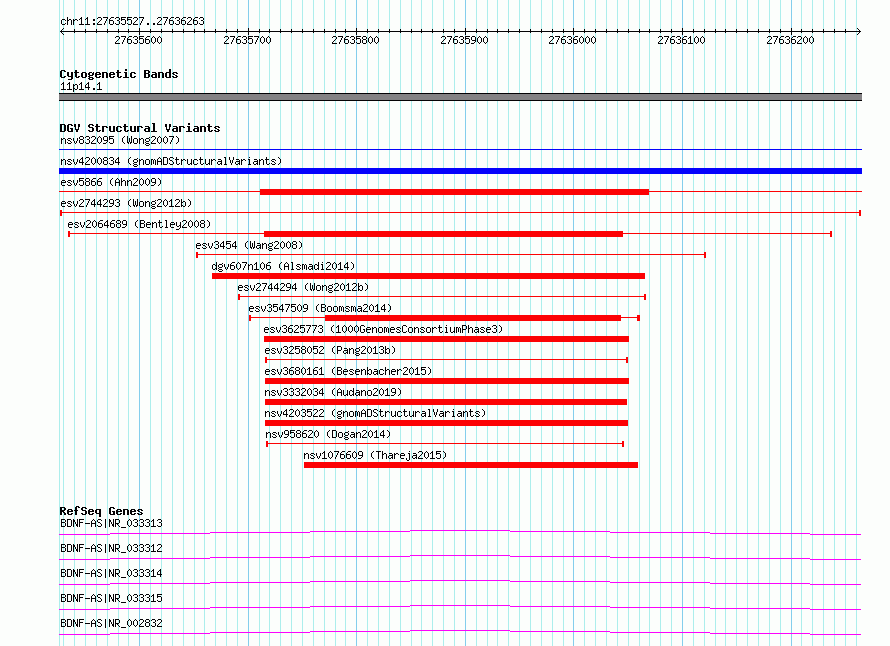
Task: Click the thin red esv2744294 line
Action: 442,297
